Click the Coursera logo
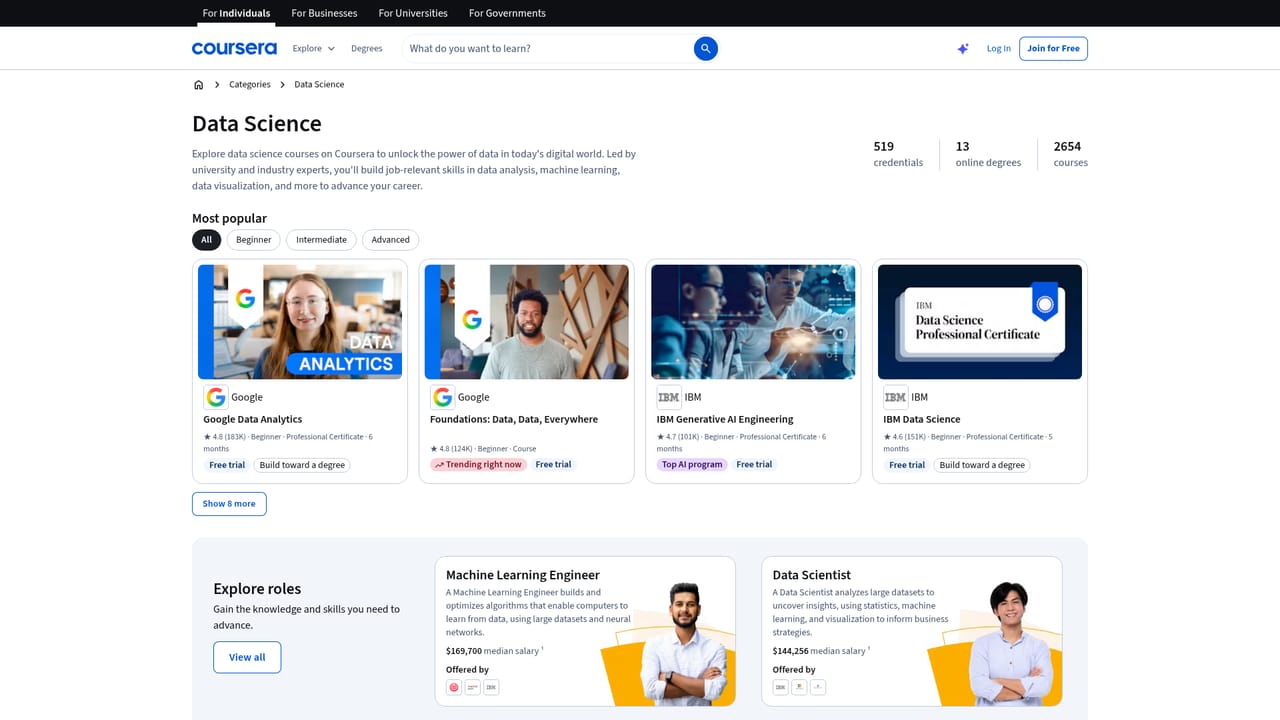This screenshot has height=720, width=1280. [x=234, y=48]
